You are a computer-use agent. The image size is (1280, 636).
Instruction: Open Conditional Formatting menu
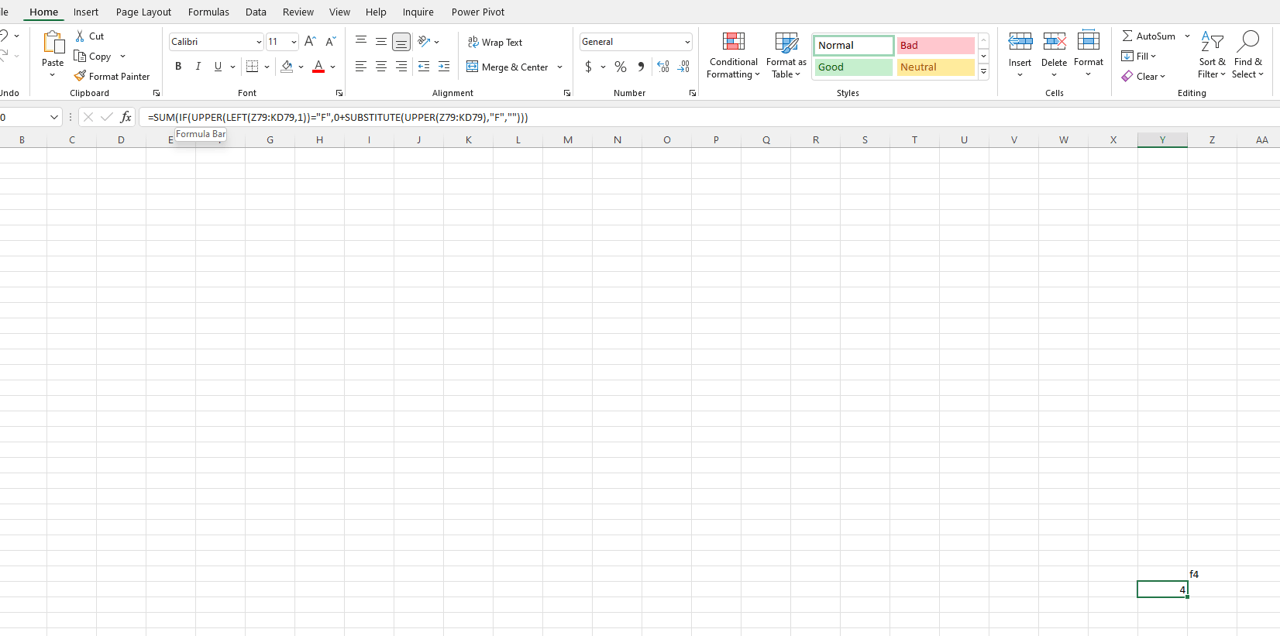pyautogui.click(x=733, y=55)
